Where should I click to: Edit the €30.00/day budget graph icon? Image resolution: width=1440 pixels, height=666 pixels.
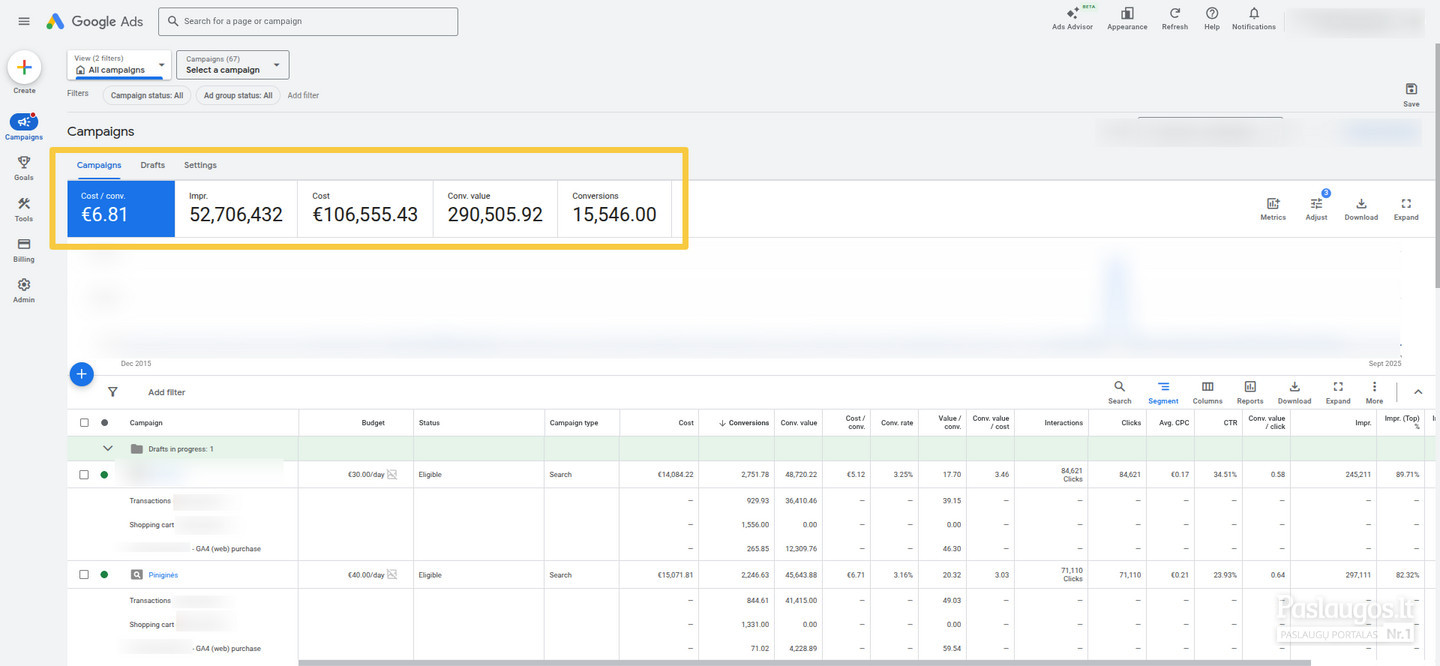(x=392, y=475)
